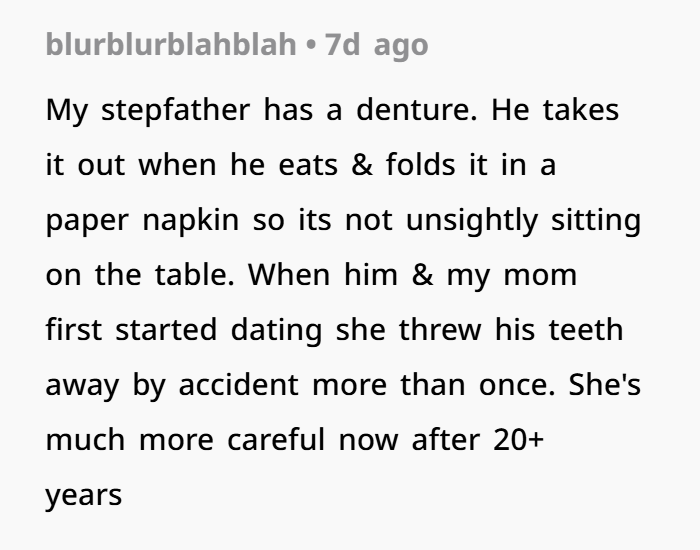Open the blurblurblahblah user profile

pyautogui.click(x=171, y=45)
